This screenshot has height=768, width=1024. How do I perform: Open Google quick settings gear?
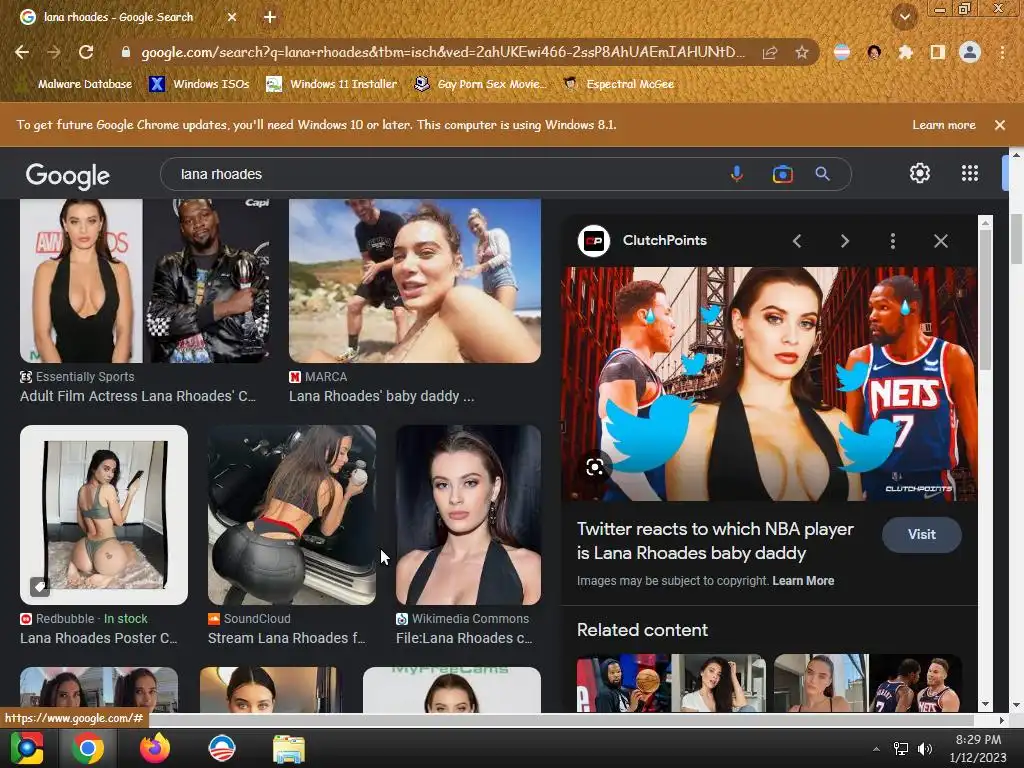pyautogui.click(x=920, y=173)
